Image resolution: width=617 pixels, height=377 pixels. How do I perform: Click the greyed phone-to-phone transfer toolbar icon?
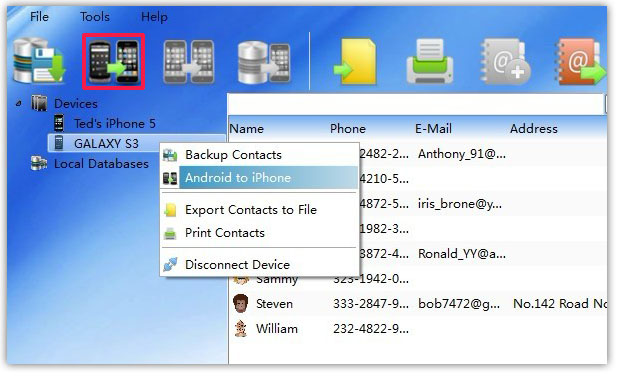tap(189, 62)
